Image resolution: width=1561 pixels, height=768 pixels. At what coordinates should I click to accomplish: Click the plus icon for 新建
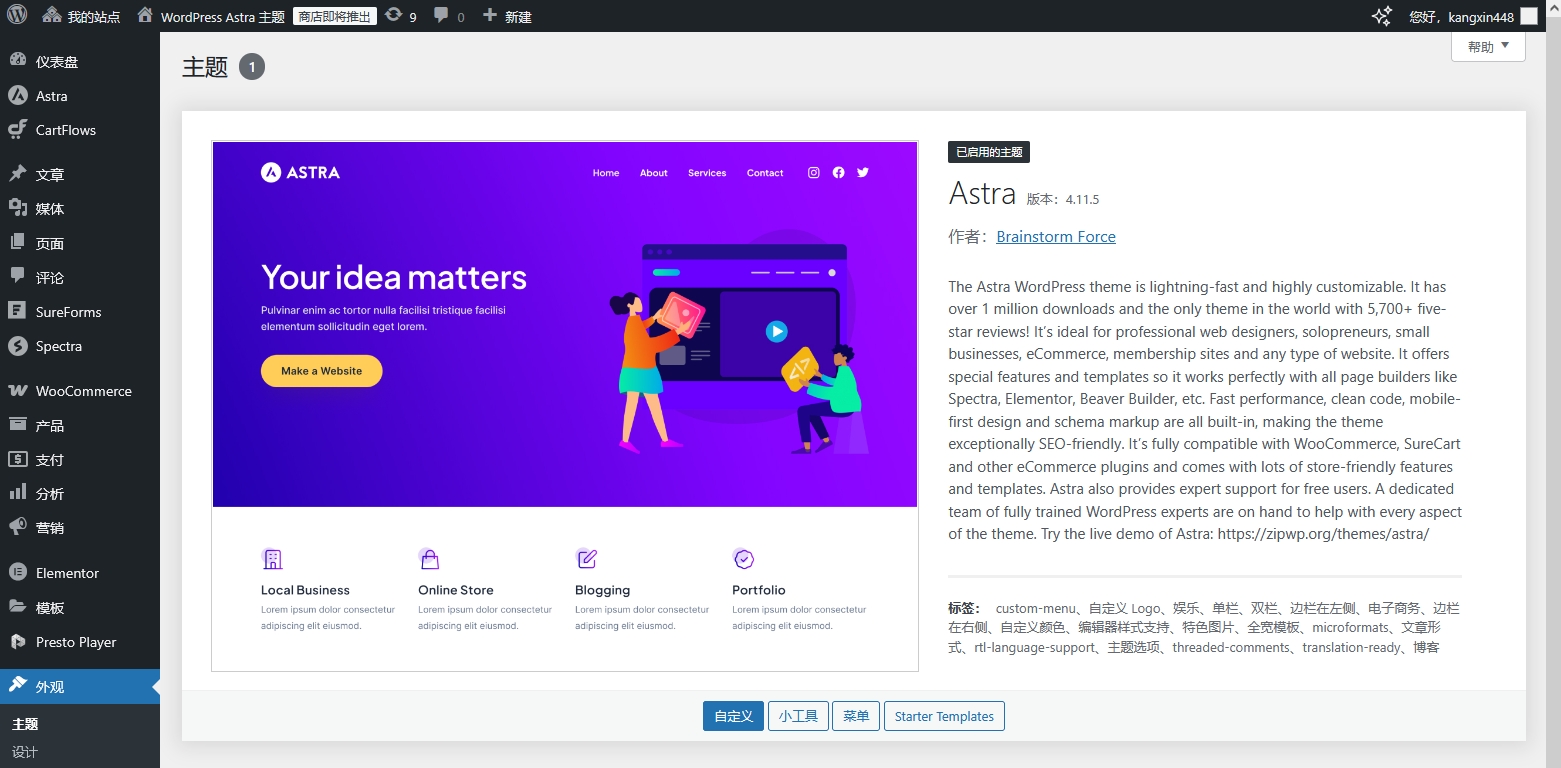pos(490,16)
